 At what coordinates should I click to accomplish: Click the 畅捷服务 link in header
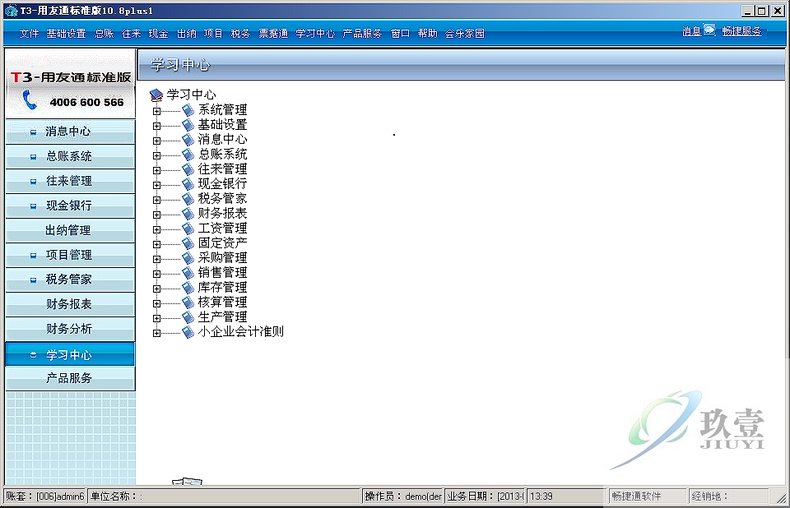(742, 31)
